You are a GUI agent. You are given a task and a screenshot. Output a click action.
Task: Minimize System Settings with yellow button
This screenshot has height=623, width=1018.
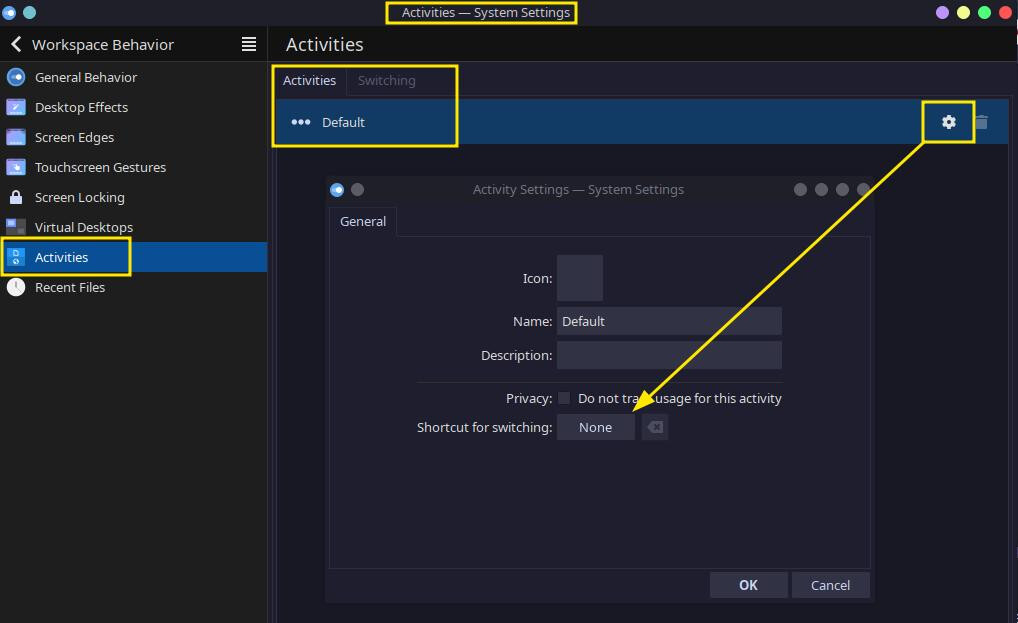click(x=963, y=12)
